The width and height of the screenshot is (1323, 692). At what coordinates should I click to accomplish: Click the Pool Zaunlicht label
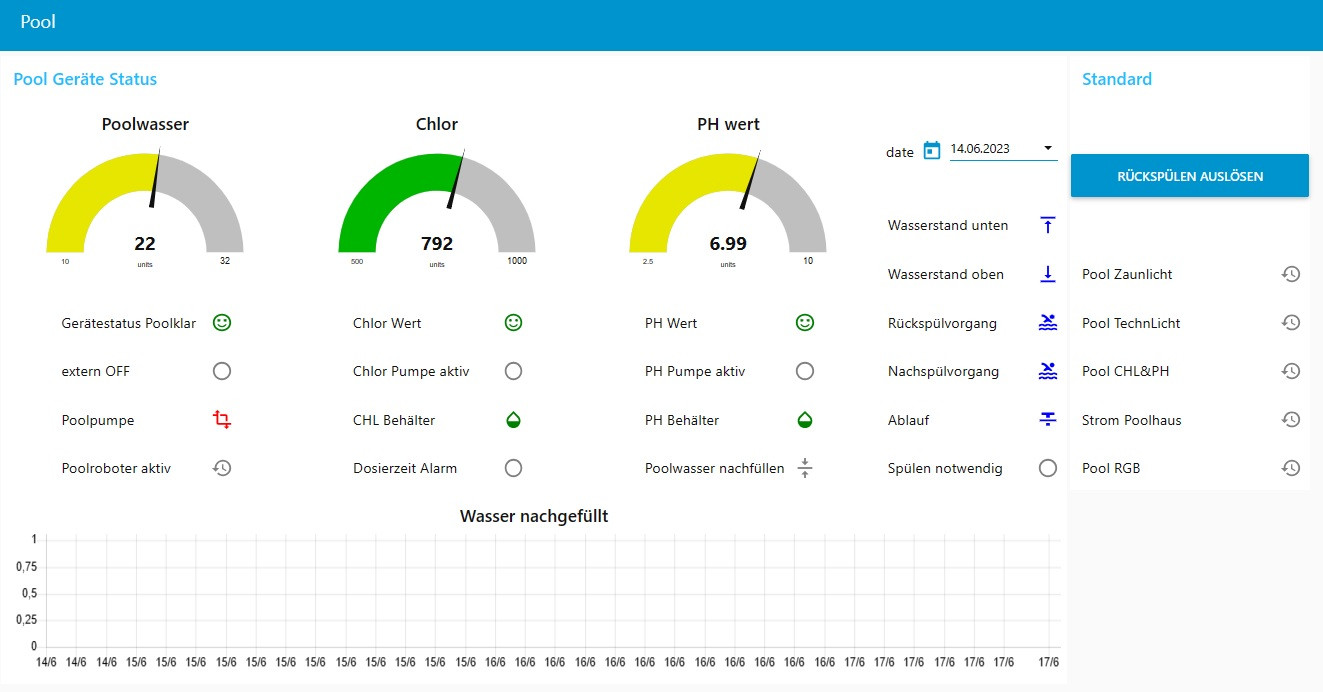click(x=1127, y=274)
